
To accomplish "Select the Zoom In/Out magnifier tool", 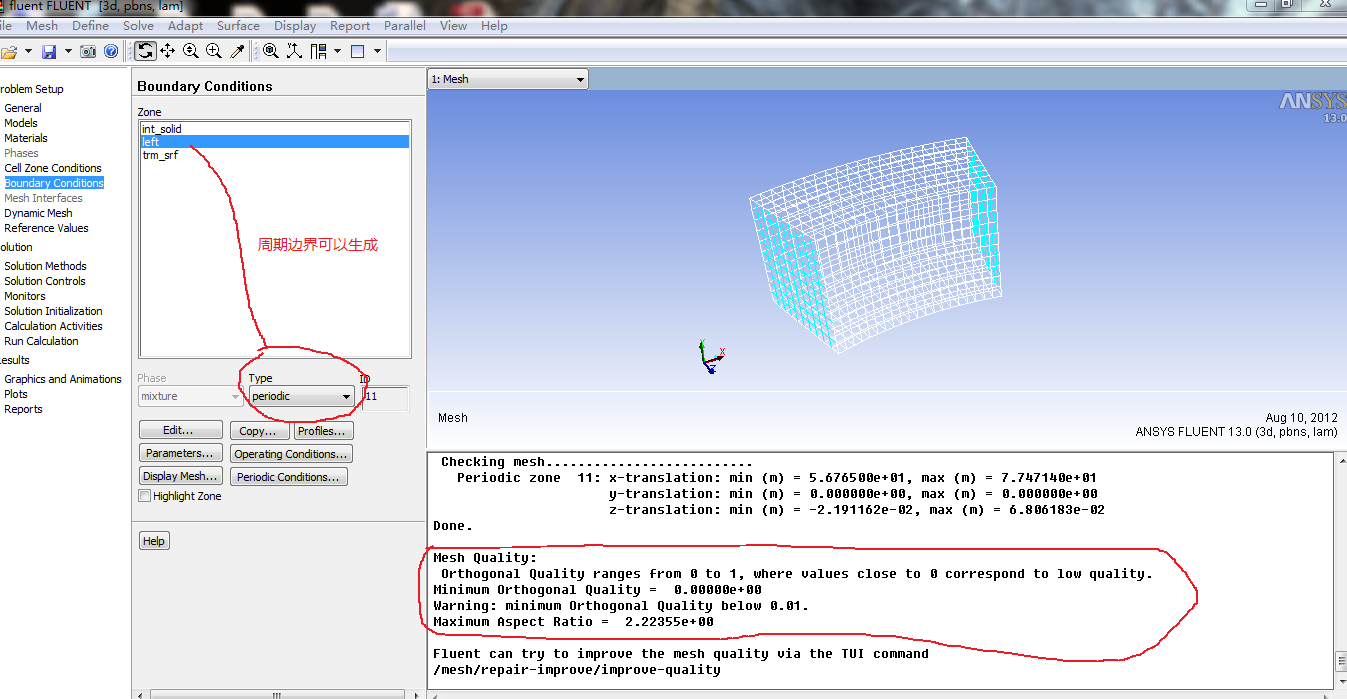I will (191, 51).
